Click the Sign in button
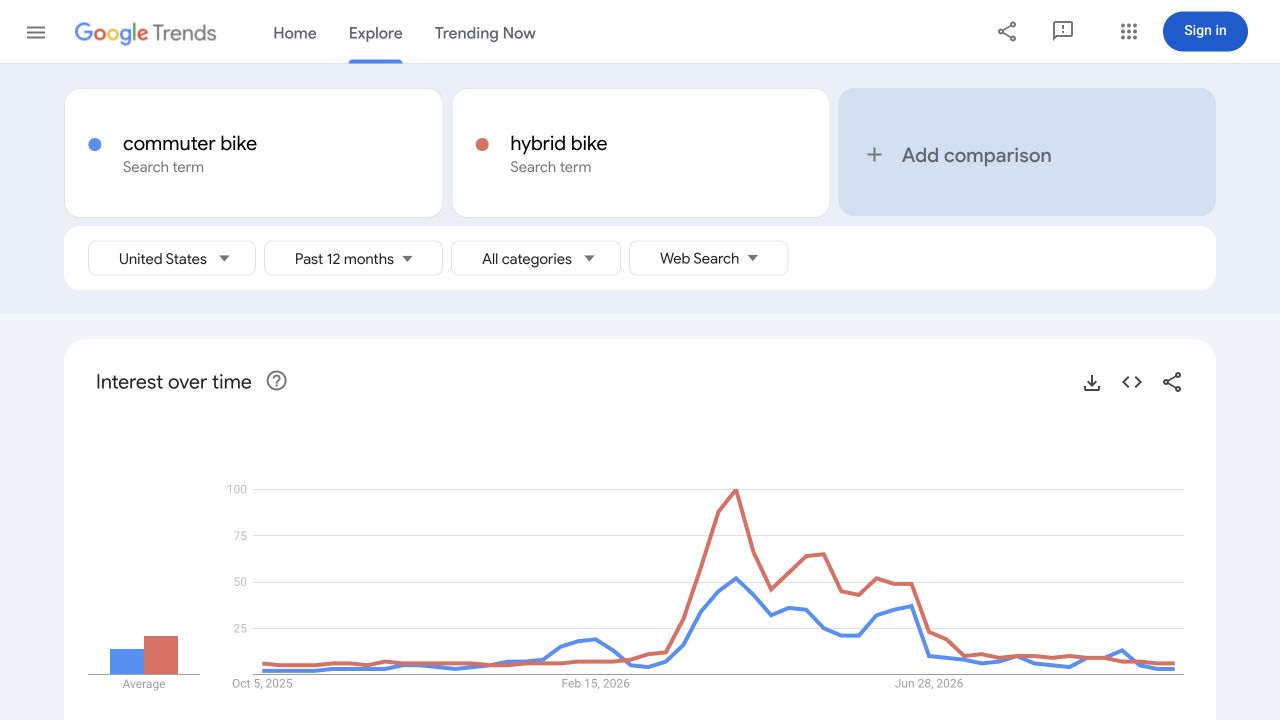 (x=1205, y=31)
